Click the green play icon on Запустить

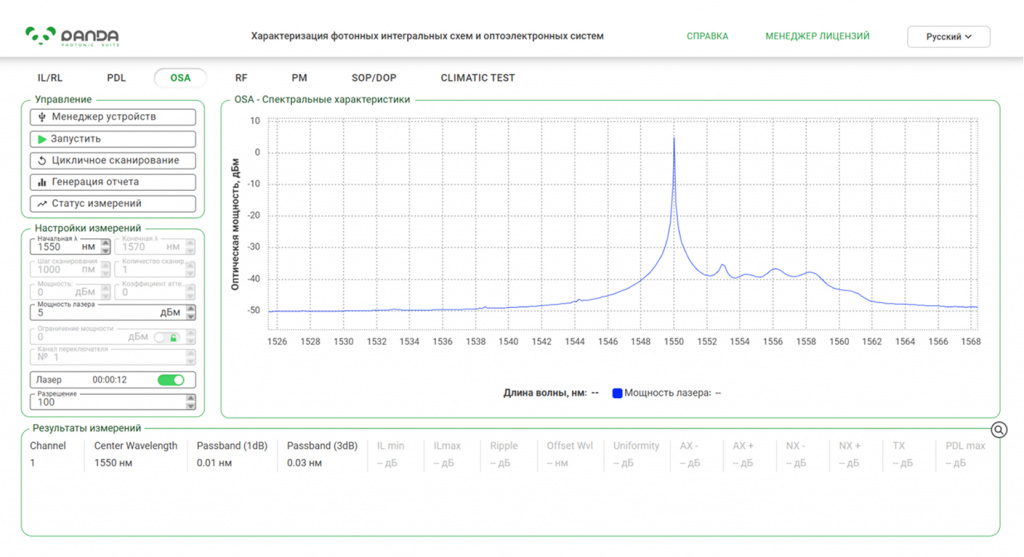point(42,139)
